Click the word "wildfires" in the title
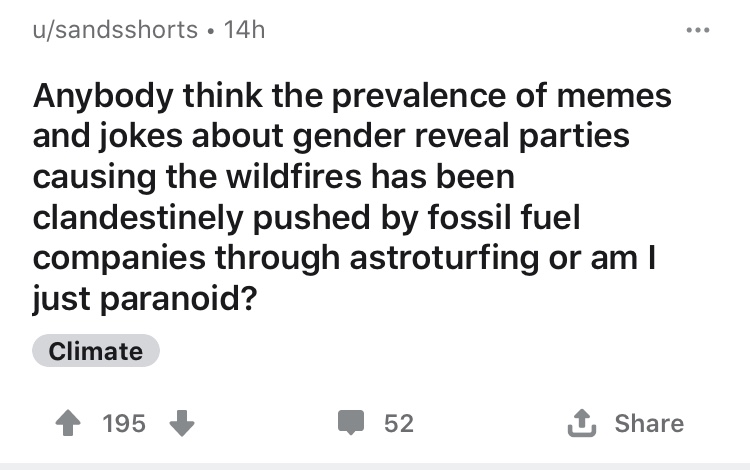Screen dimensions: 750x470 (287, 177)
